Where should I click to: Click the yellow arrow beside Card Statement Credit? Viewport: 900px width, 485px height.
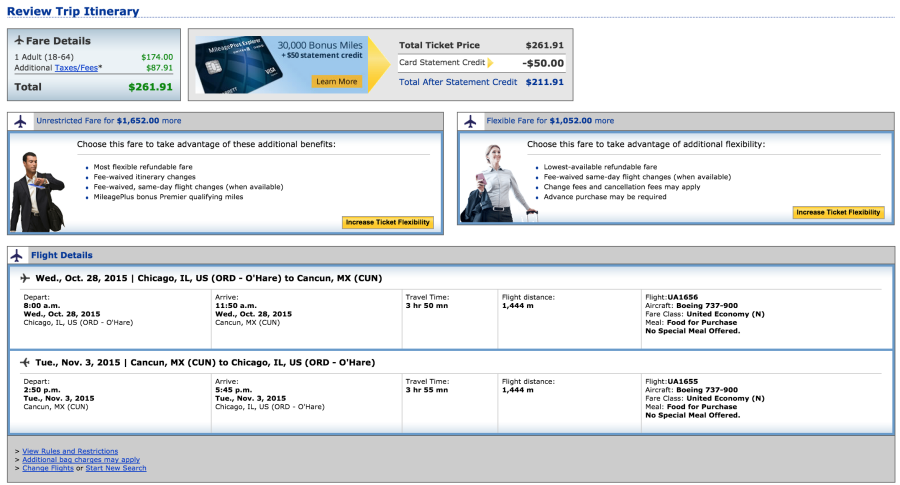(490, 63)
